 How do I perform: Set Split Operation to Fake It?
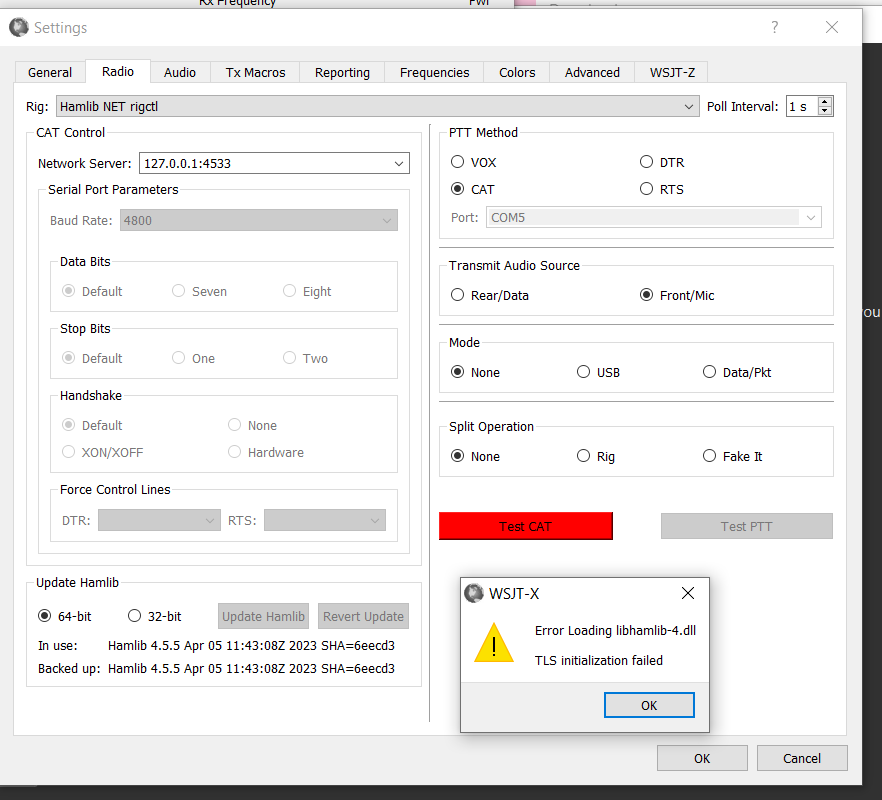pyautogui.click(x=732, y=456)
